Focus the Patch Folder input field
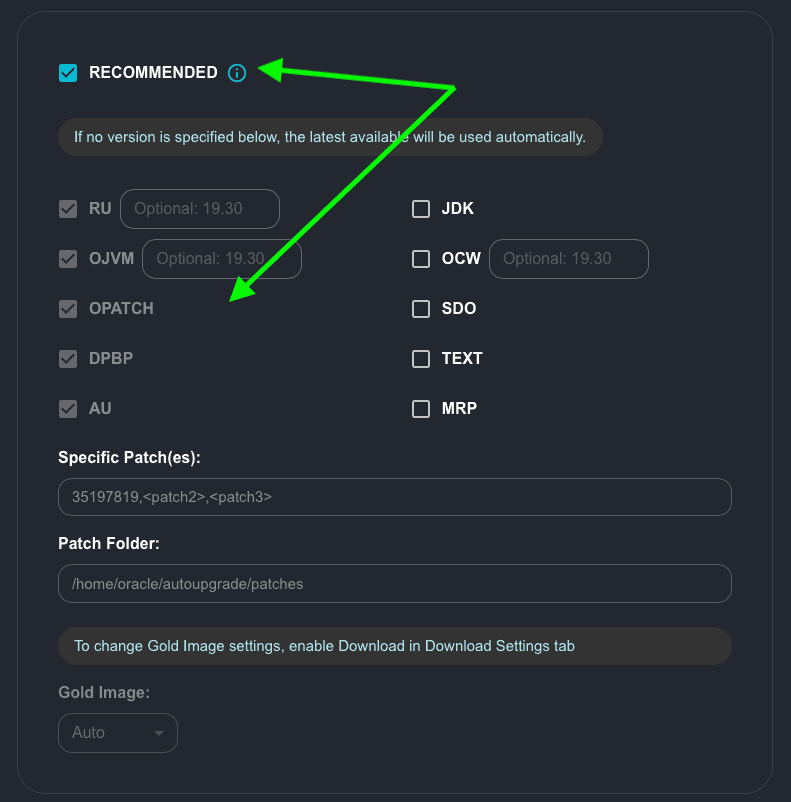Viewport: 791px width, 802px height. point(395,584)
